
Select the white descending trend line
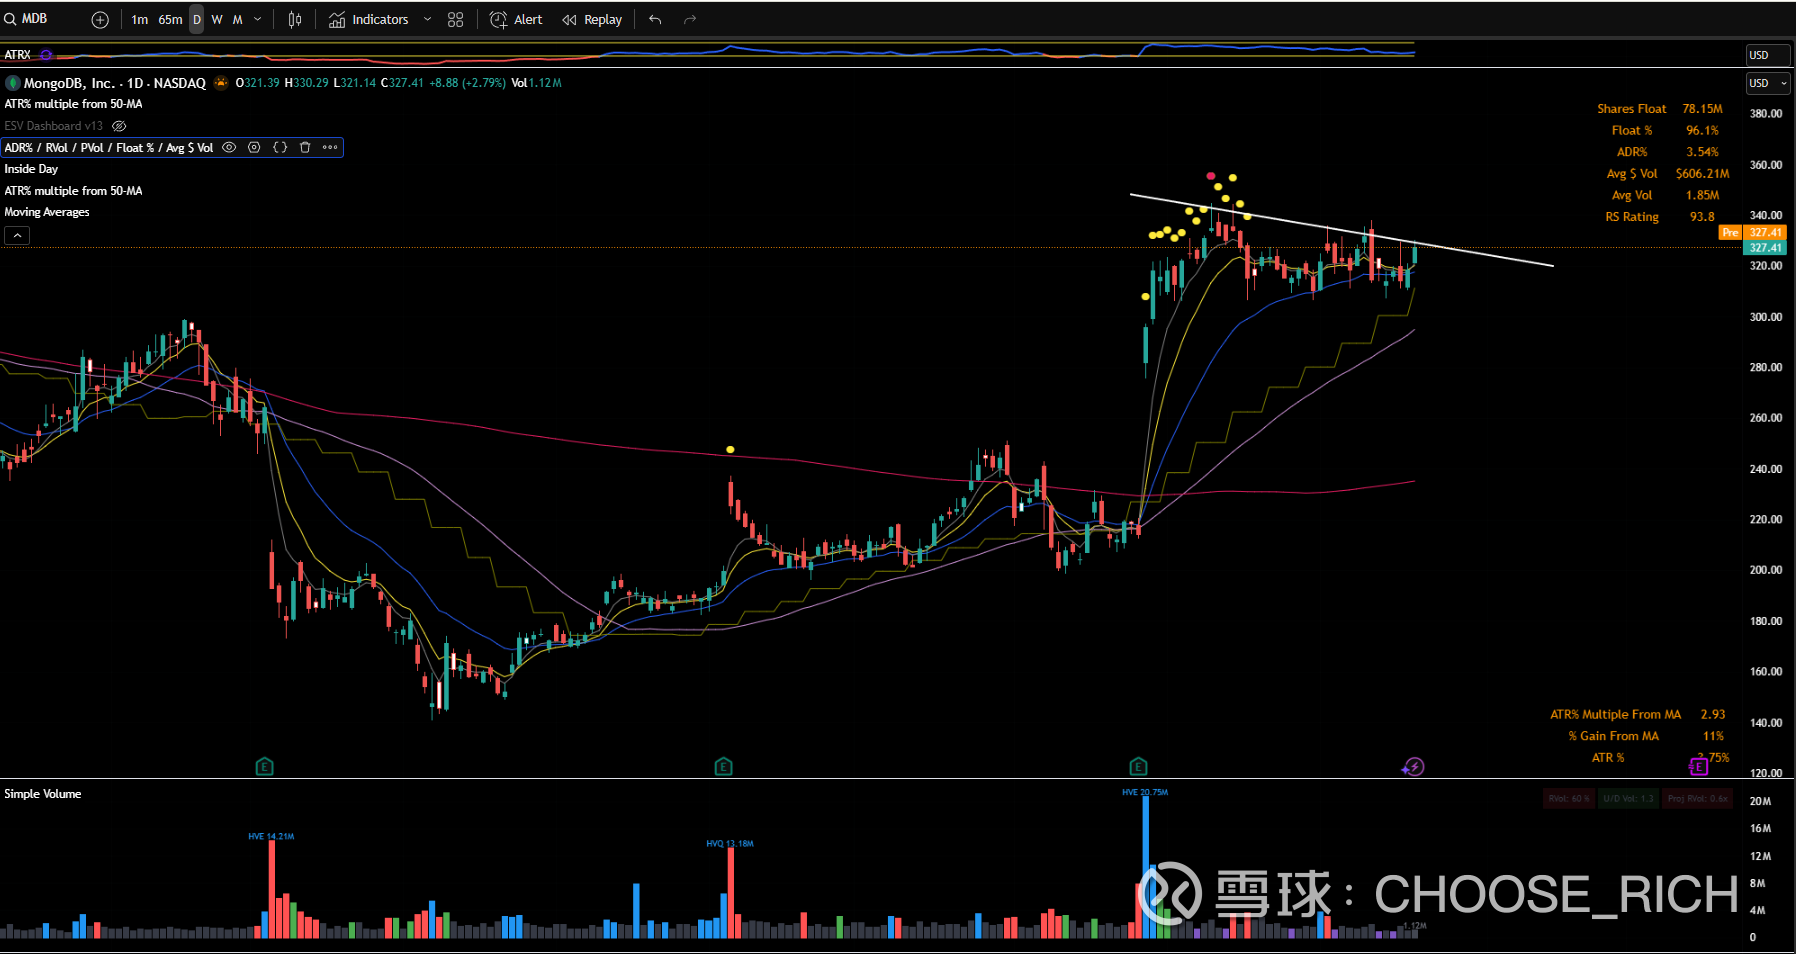coord(1341,230)
